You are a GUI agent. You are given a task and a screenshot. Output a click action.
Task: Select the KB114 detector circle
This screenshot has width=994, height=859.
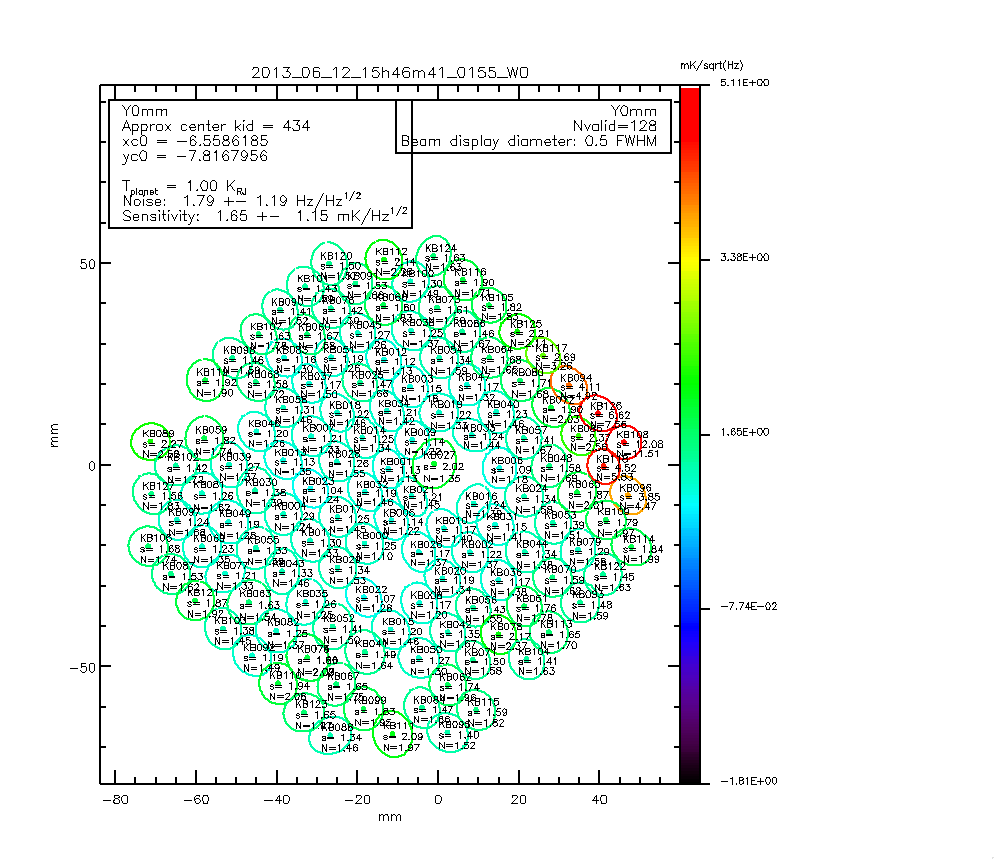638,547
